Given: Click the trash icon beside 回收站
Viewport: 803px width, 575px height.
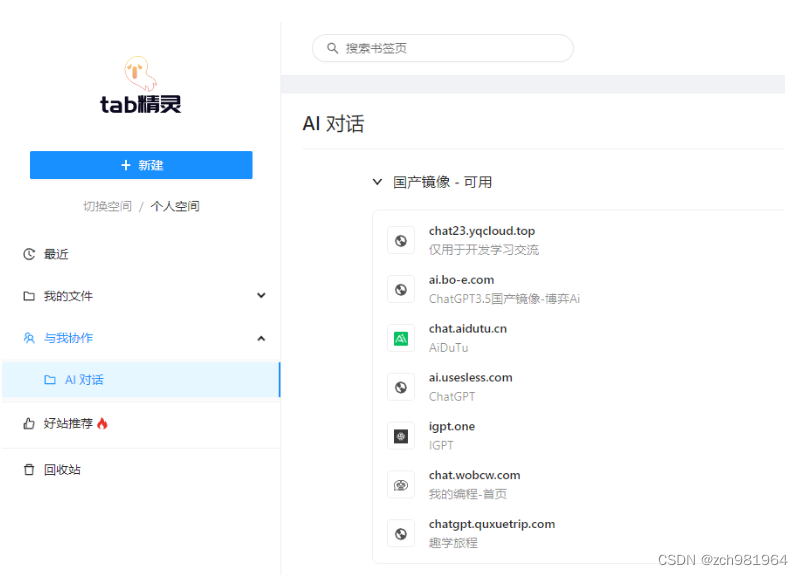Looking at the screenshot, I should (x=29, y=470).
